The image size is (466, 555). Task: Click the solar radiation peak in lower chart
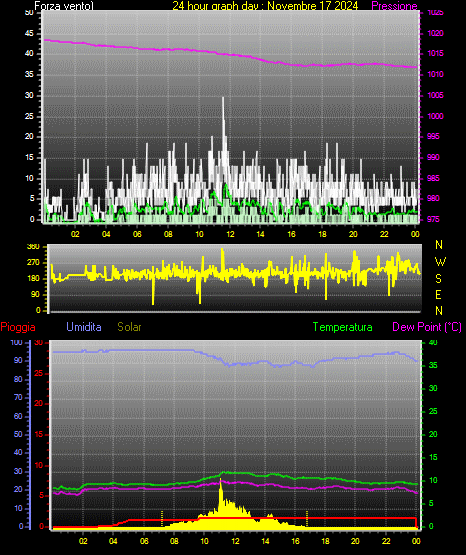220,480
